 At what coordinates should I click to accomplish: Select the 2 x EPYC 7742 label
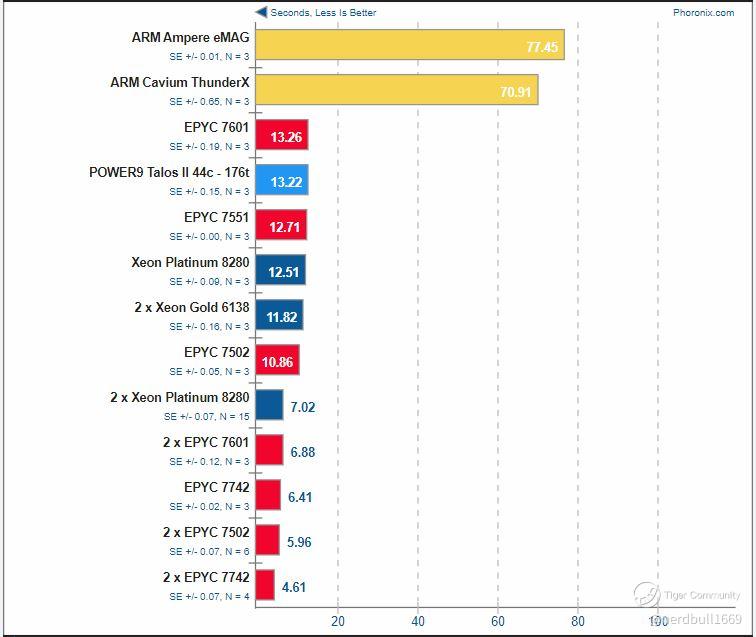pyautogui.click(x=206, y=577)
